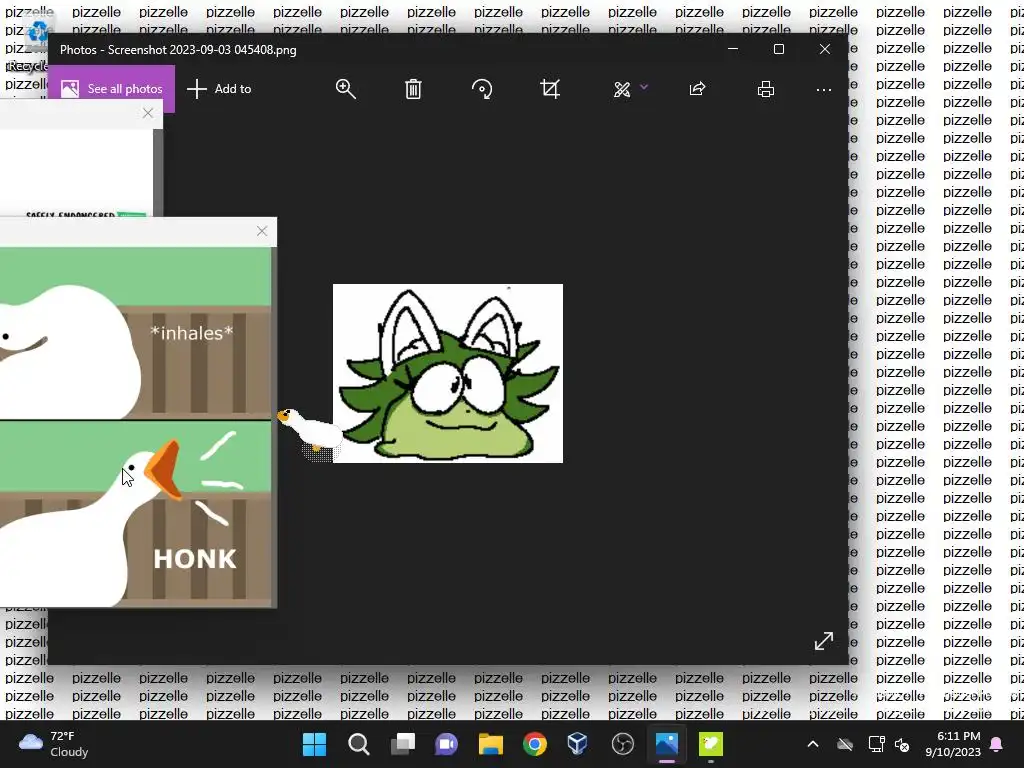The height and width of the screenshot is (768, 1024).
Task: Open the Crop tool in Photos
Action: click(x=550, y=89)
